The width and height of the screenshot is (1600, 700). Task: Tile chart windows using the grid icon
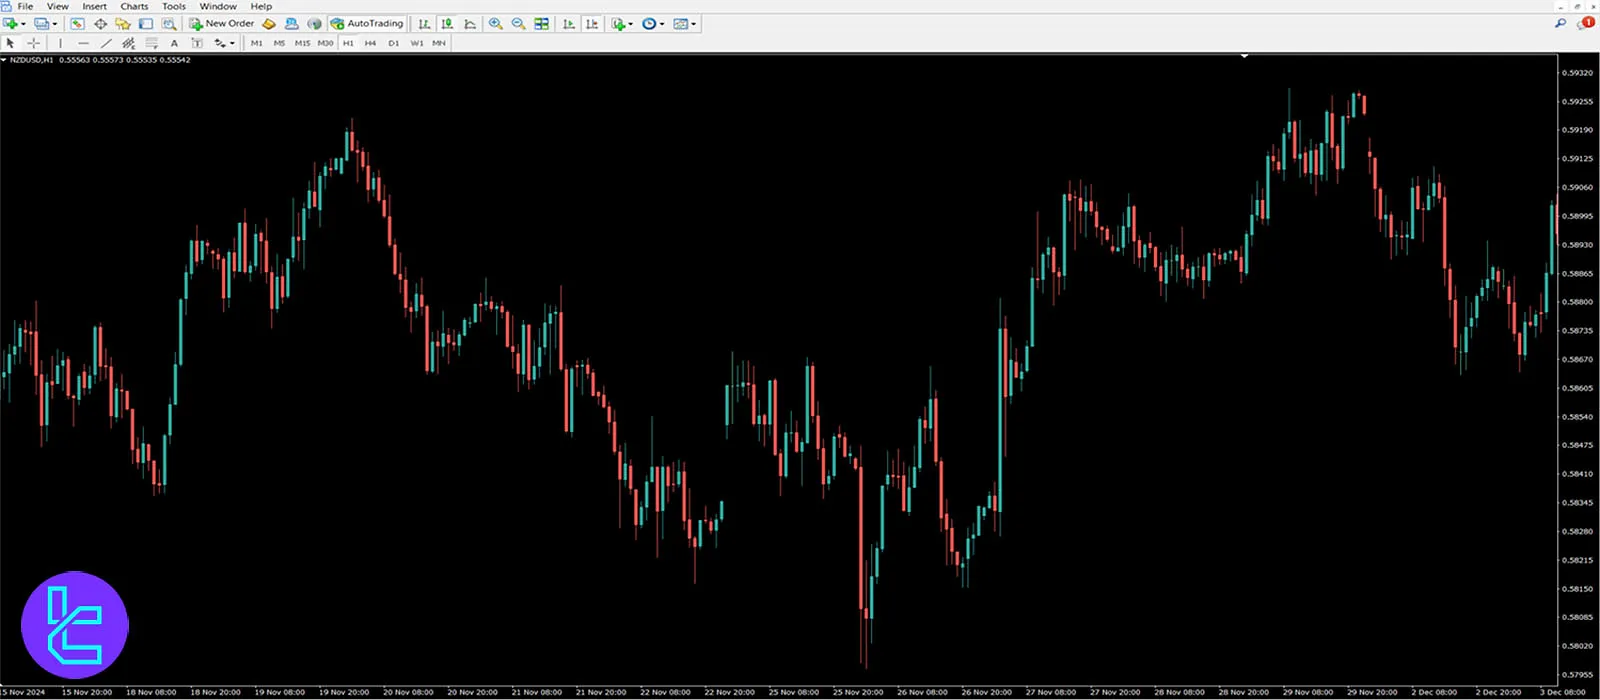point(542,24)
